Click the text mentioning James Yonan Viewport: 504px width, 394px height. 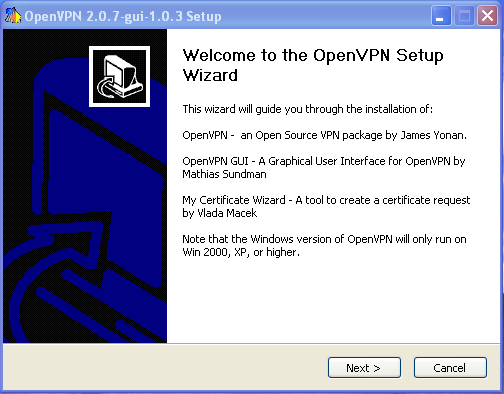[325, 135]
